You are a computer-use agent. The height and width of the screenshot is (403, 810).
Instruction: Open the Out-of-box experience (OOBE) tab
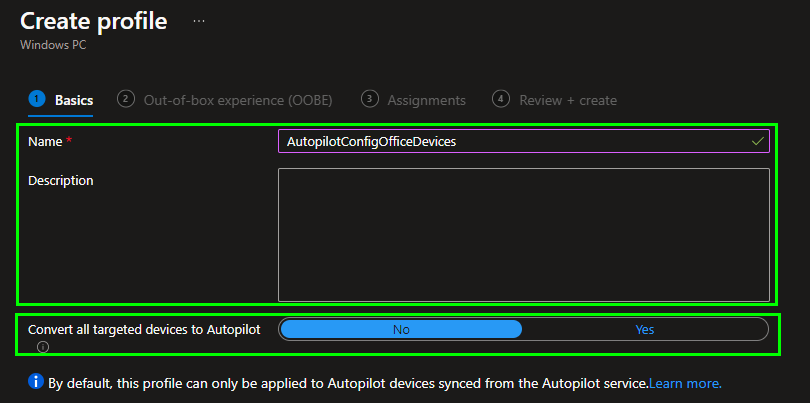pyautogui.click(x=237, y=100)
